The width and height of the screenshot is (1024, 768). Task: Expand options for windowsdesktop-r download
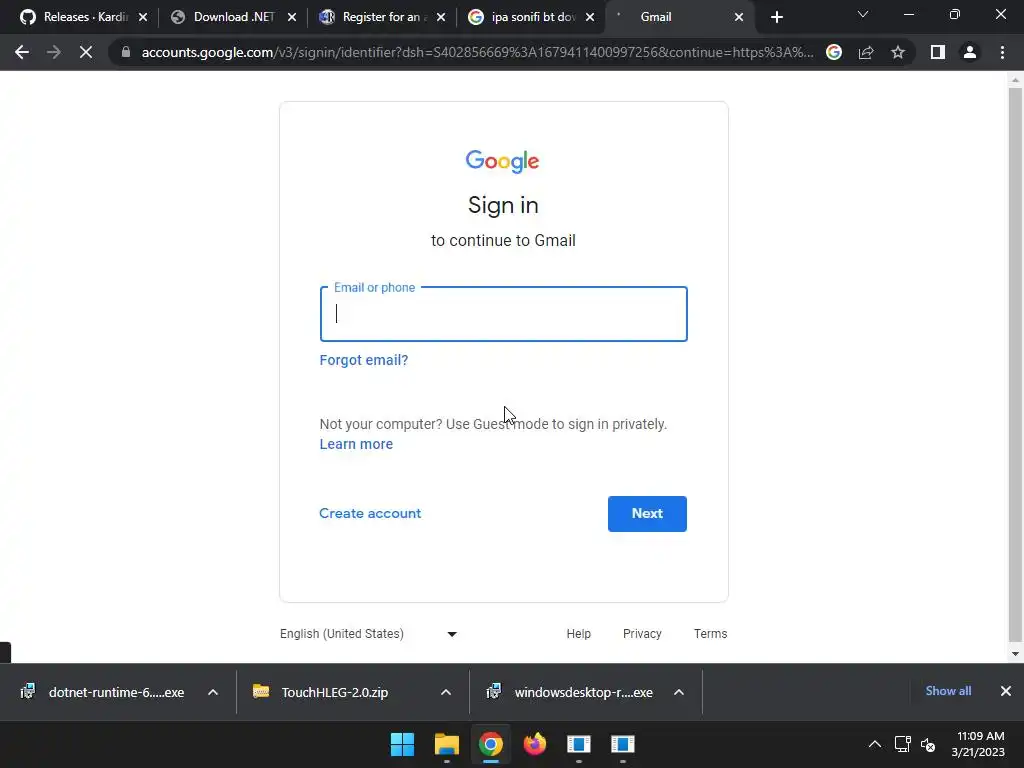[x=679, y=692]
